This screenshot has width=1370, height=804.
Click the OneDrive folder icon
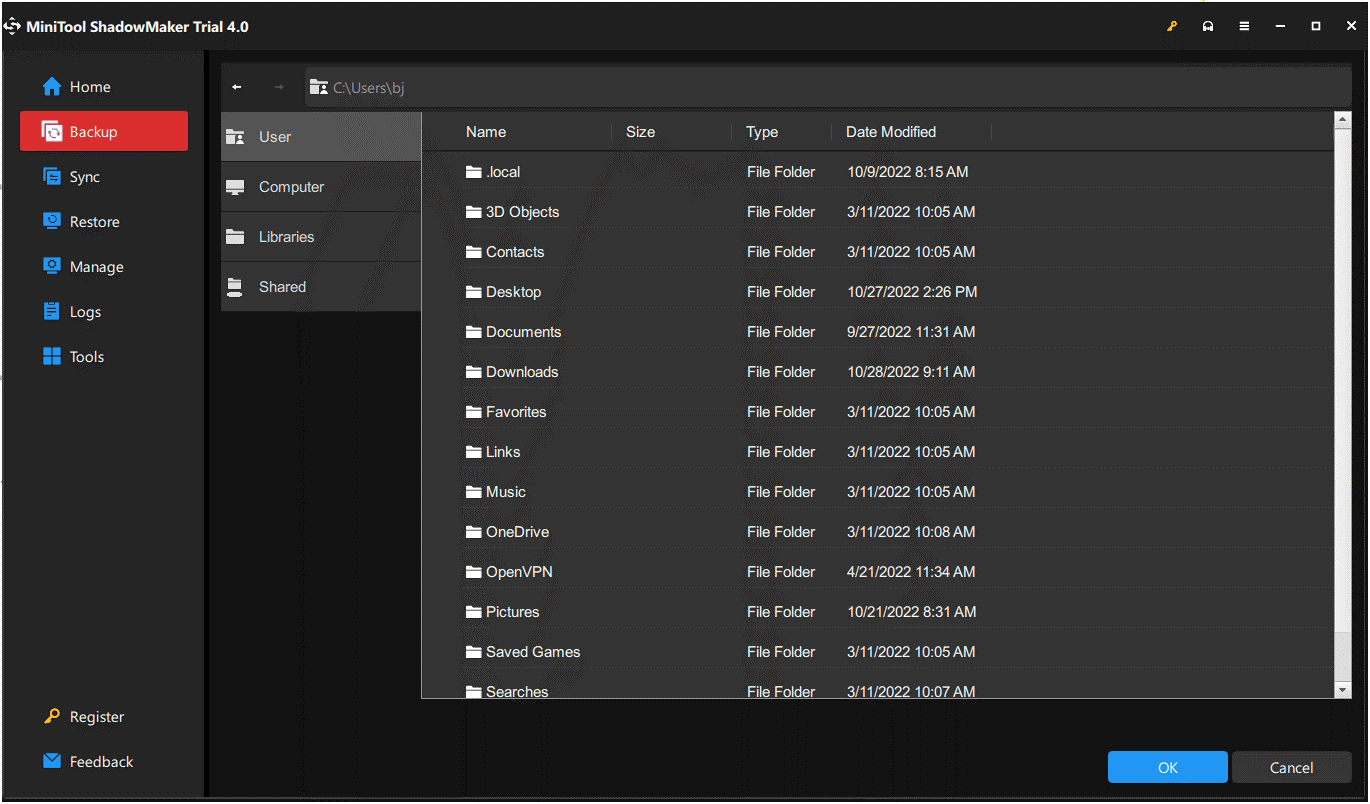point(474,532)
